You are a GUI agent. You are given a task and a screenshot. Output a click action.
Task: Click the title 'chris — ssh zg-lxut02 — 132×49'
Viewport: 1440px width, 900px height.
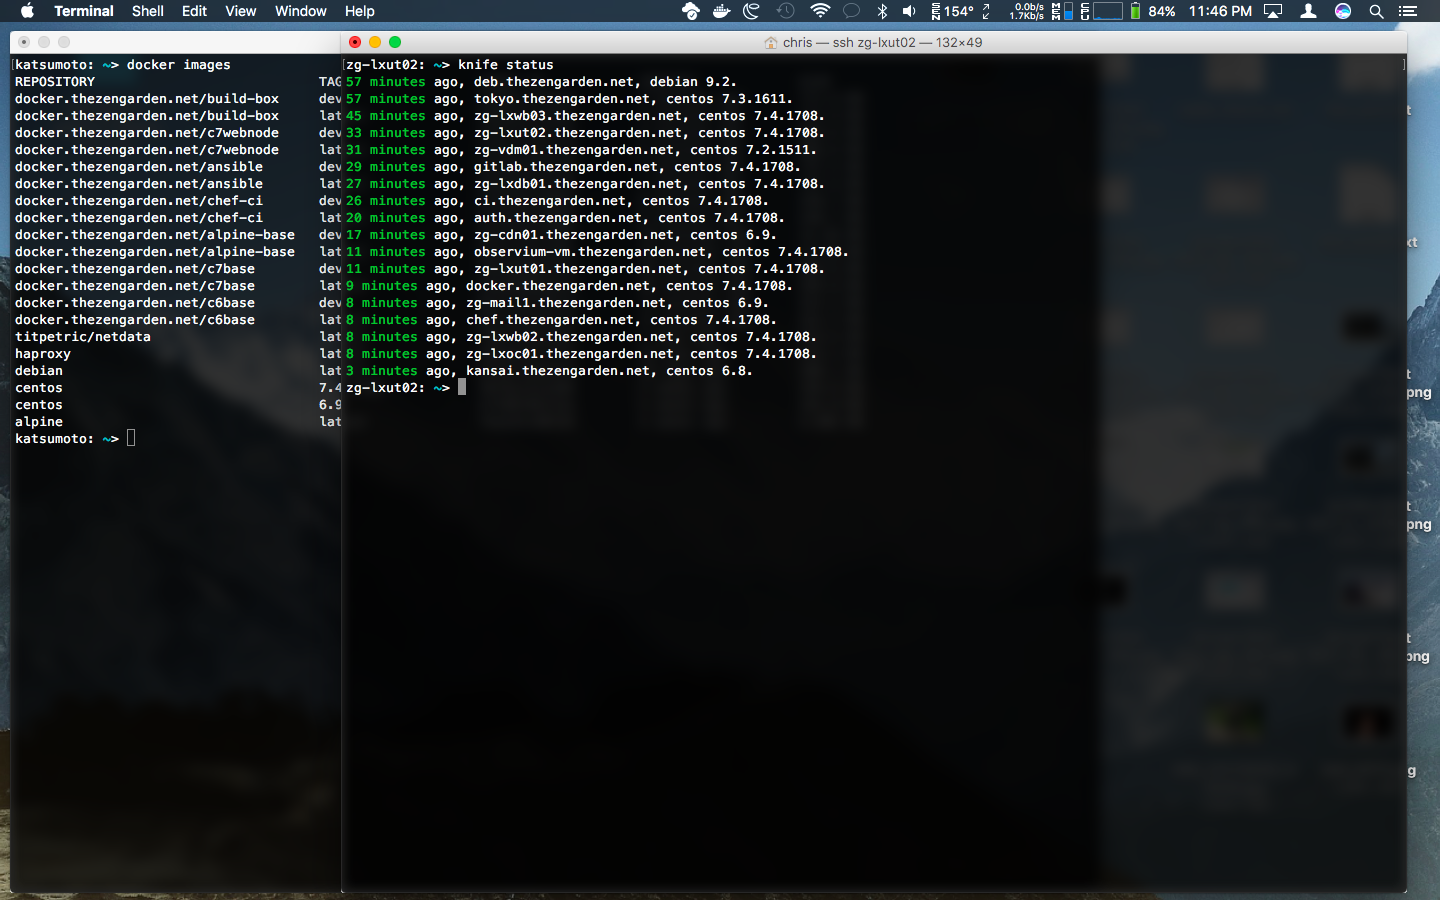pos(882,42)
